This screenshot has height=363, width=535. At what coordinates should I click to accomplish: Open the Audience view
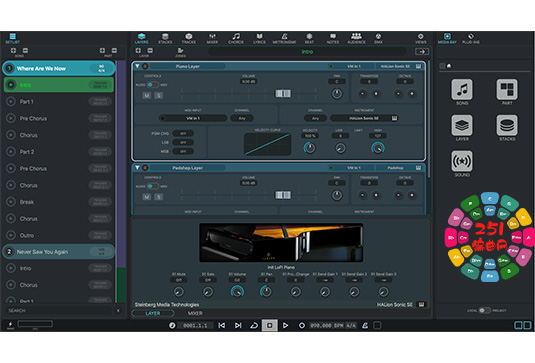click(356, 38)
